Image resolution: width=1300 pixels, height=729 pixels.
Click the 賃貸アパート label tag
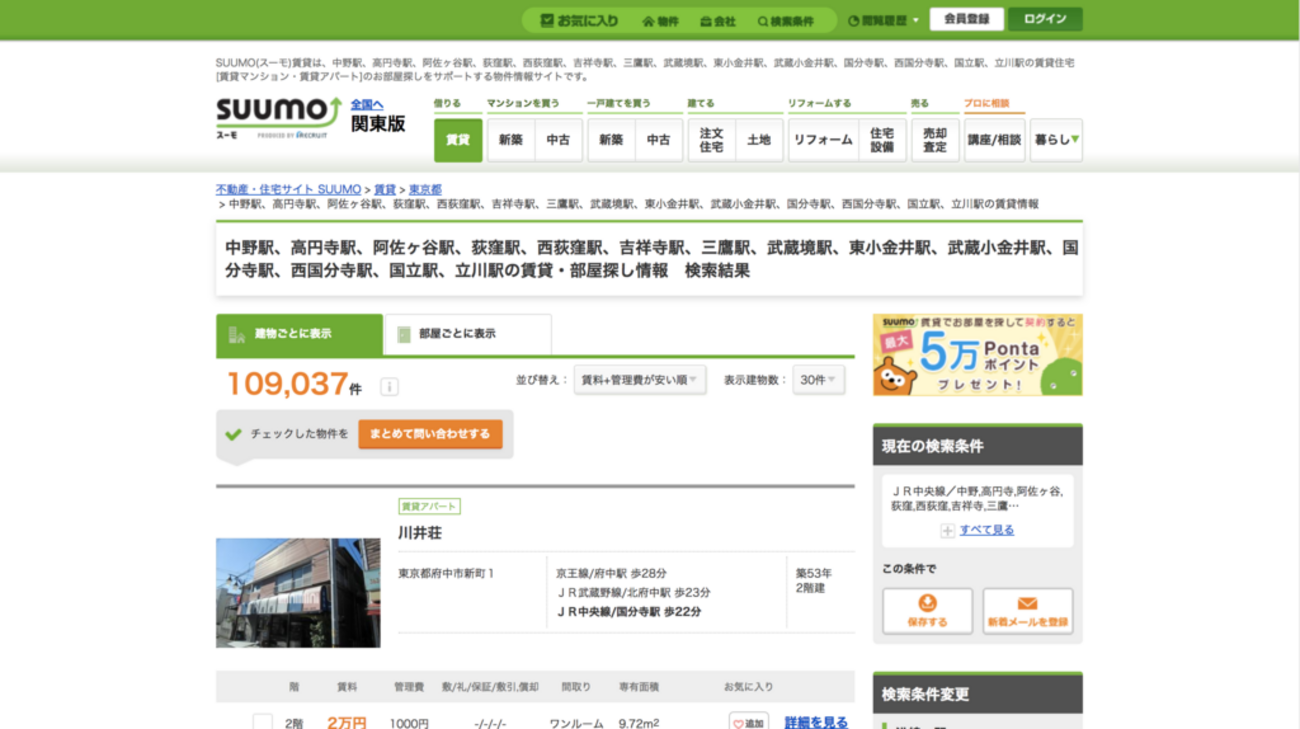pos(429,506)
